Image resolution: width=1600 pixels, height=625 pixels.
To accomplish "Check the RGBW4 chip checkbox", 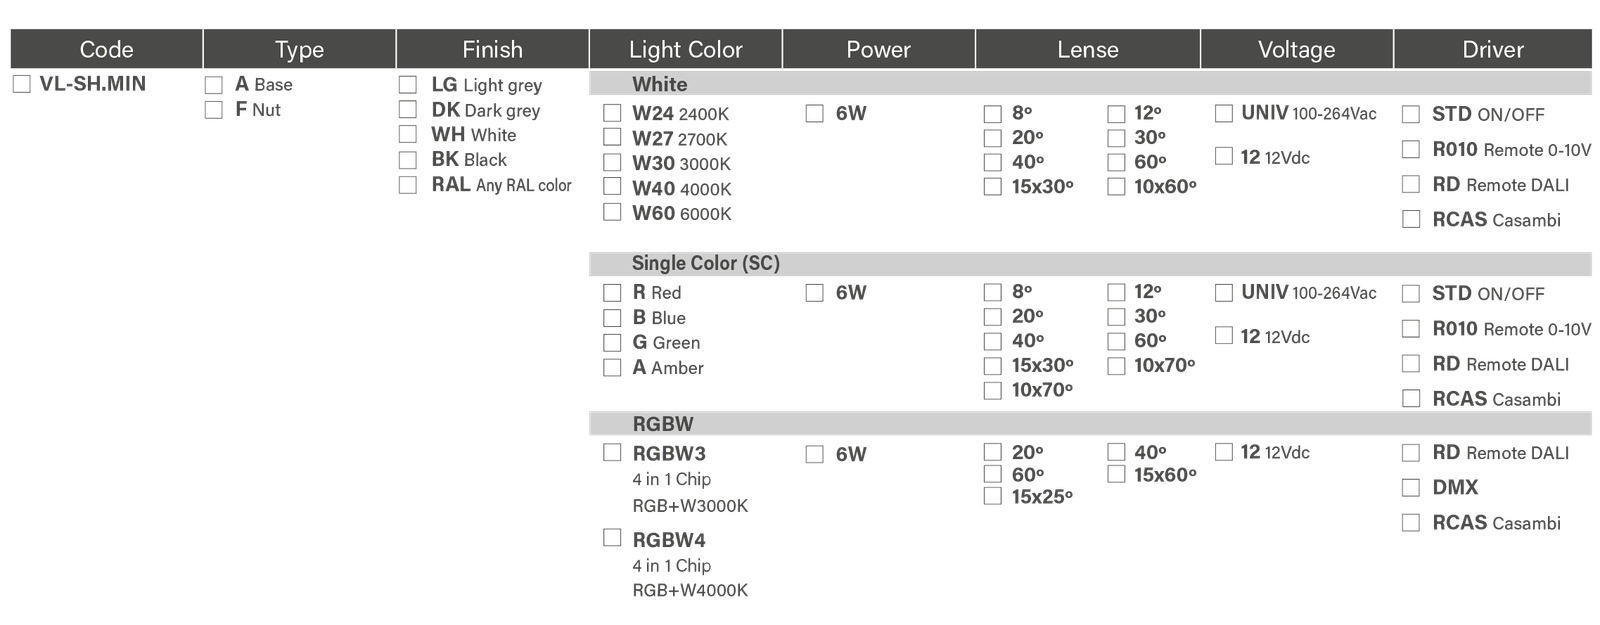I will [612, 539].
